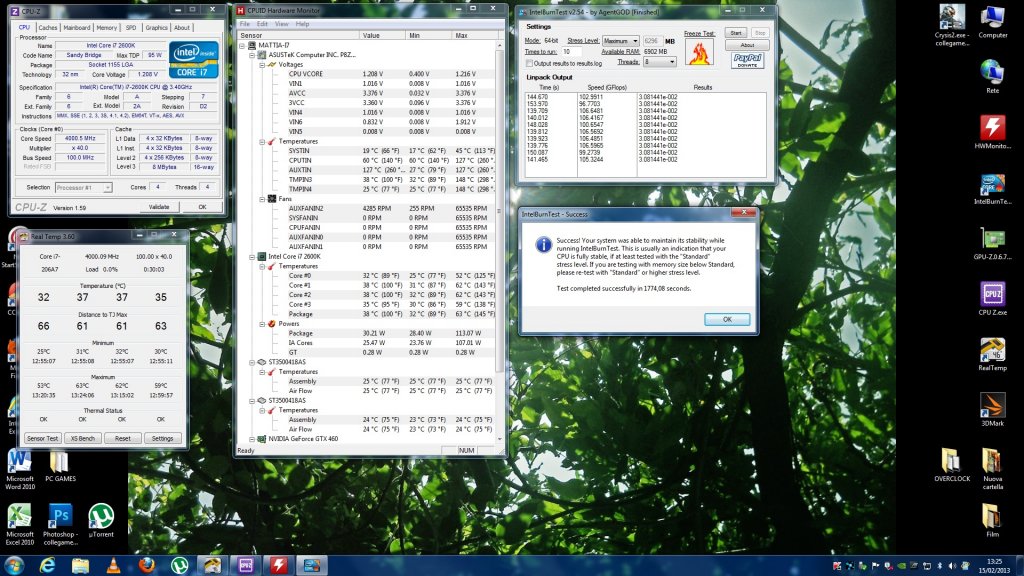The height and width of the screenshot is (576, 1024).
Task: Open the GPU-Z desktop shortcut
Action: coord(992,244)
